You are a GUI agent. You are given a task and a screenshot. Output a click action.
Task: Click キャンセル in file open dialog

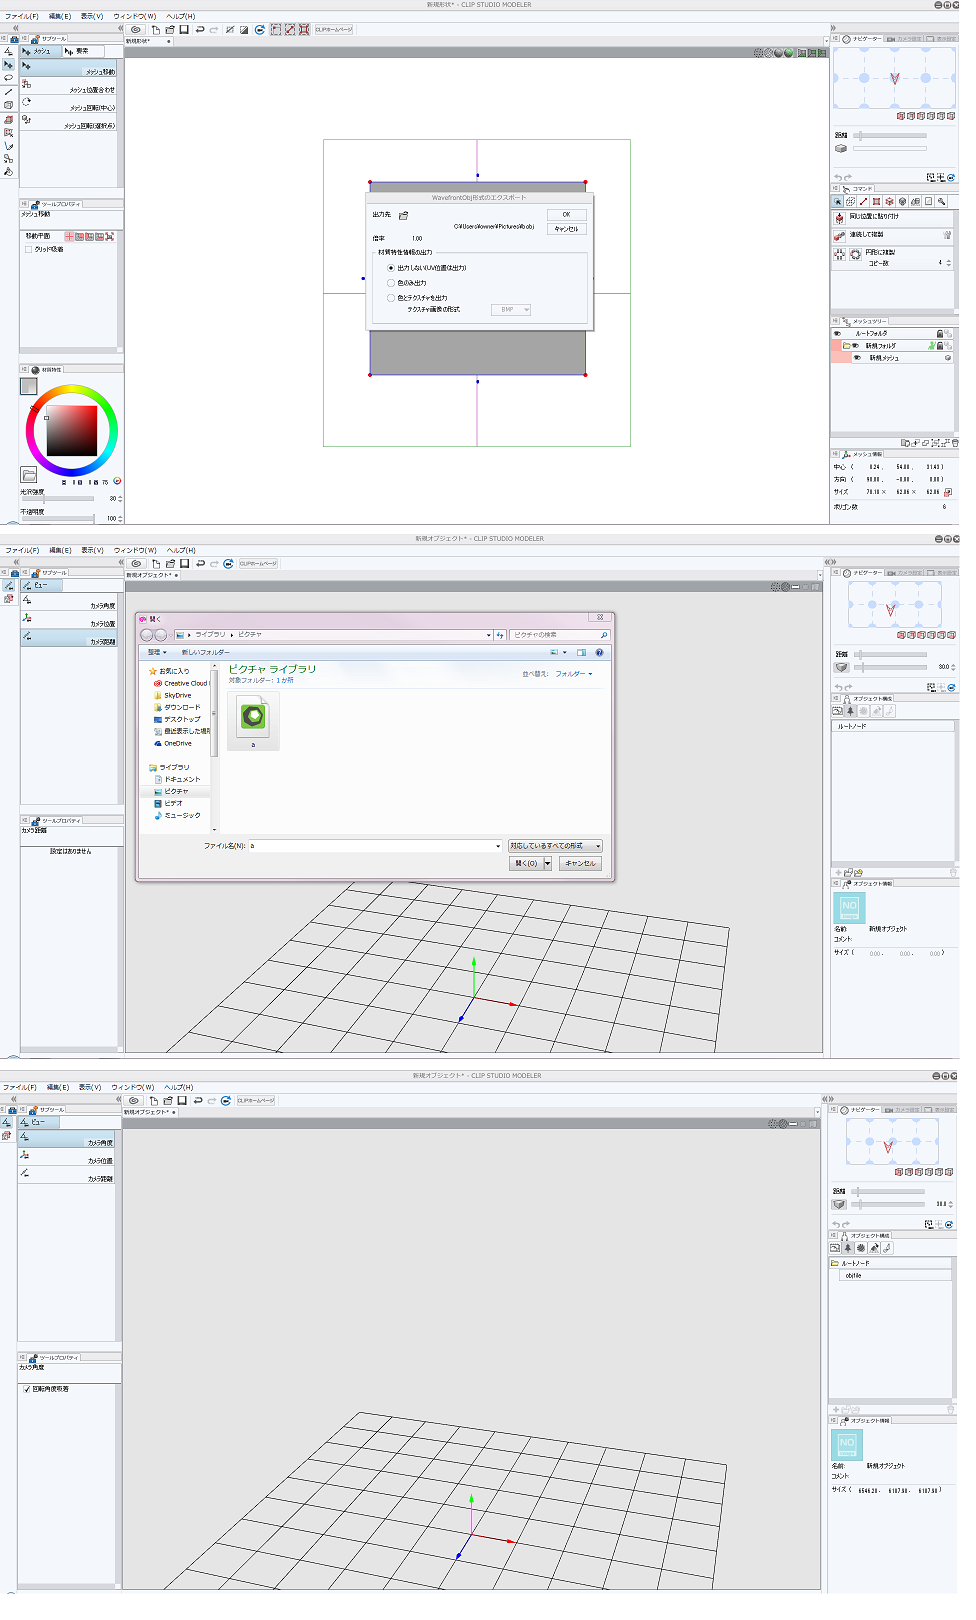580,863
